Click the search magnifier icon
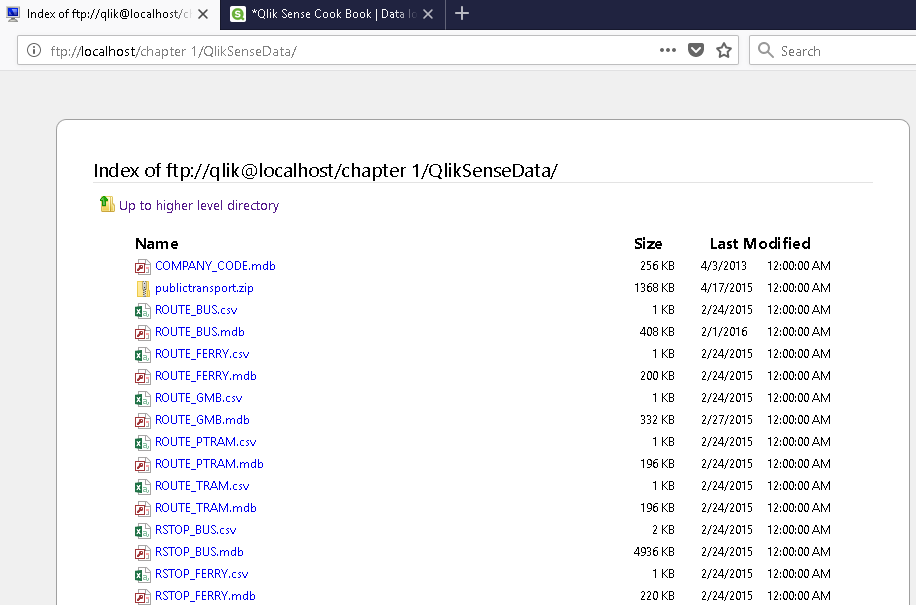This screenshot has width=916, height=605. coord(765,50)
